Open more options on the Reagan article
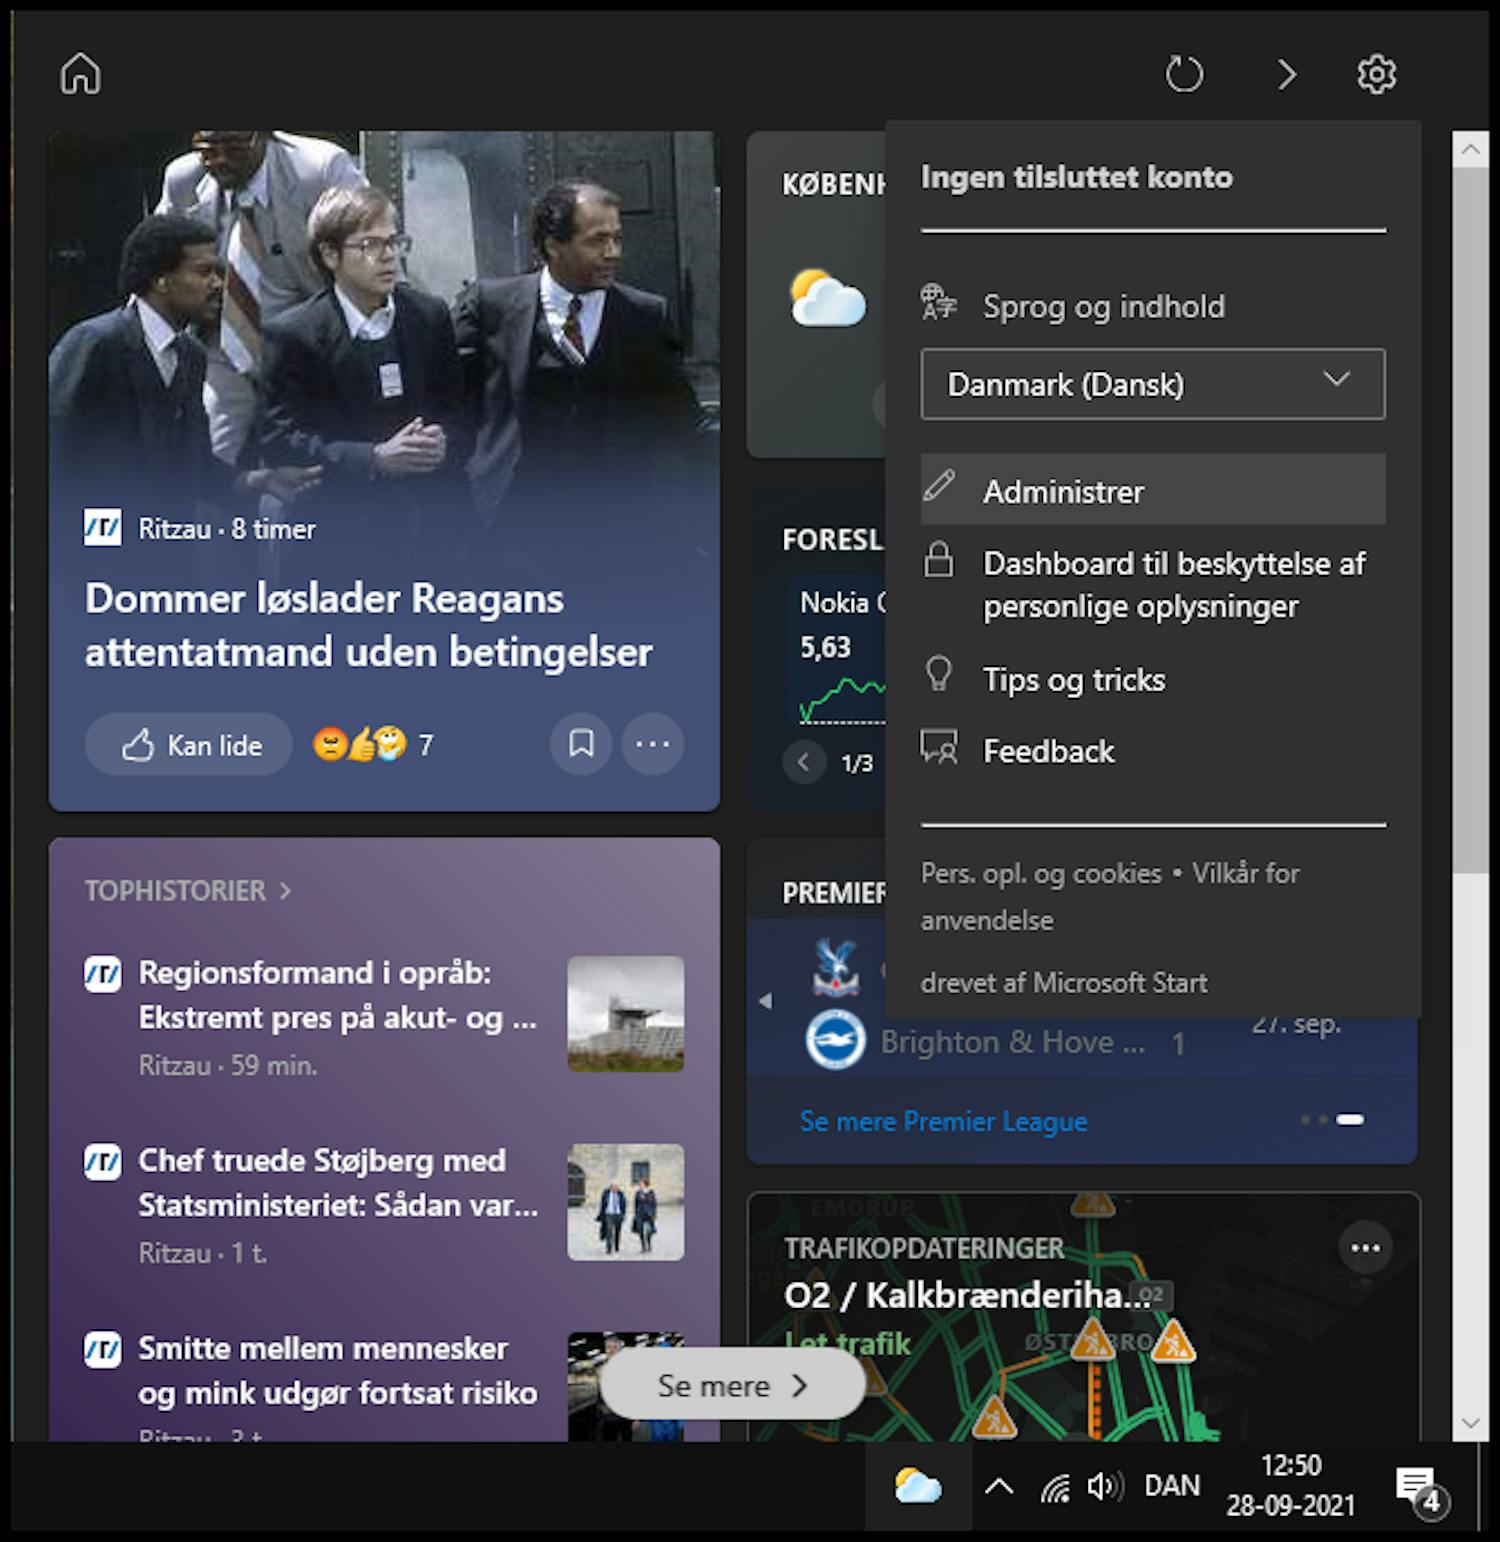This screenshot has width=1500, height=1542. (x=651, y=744)
